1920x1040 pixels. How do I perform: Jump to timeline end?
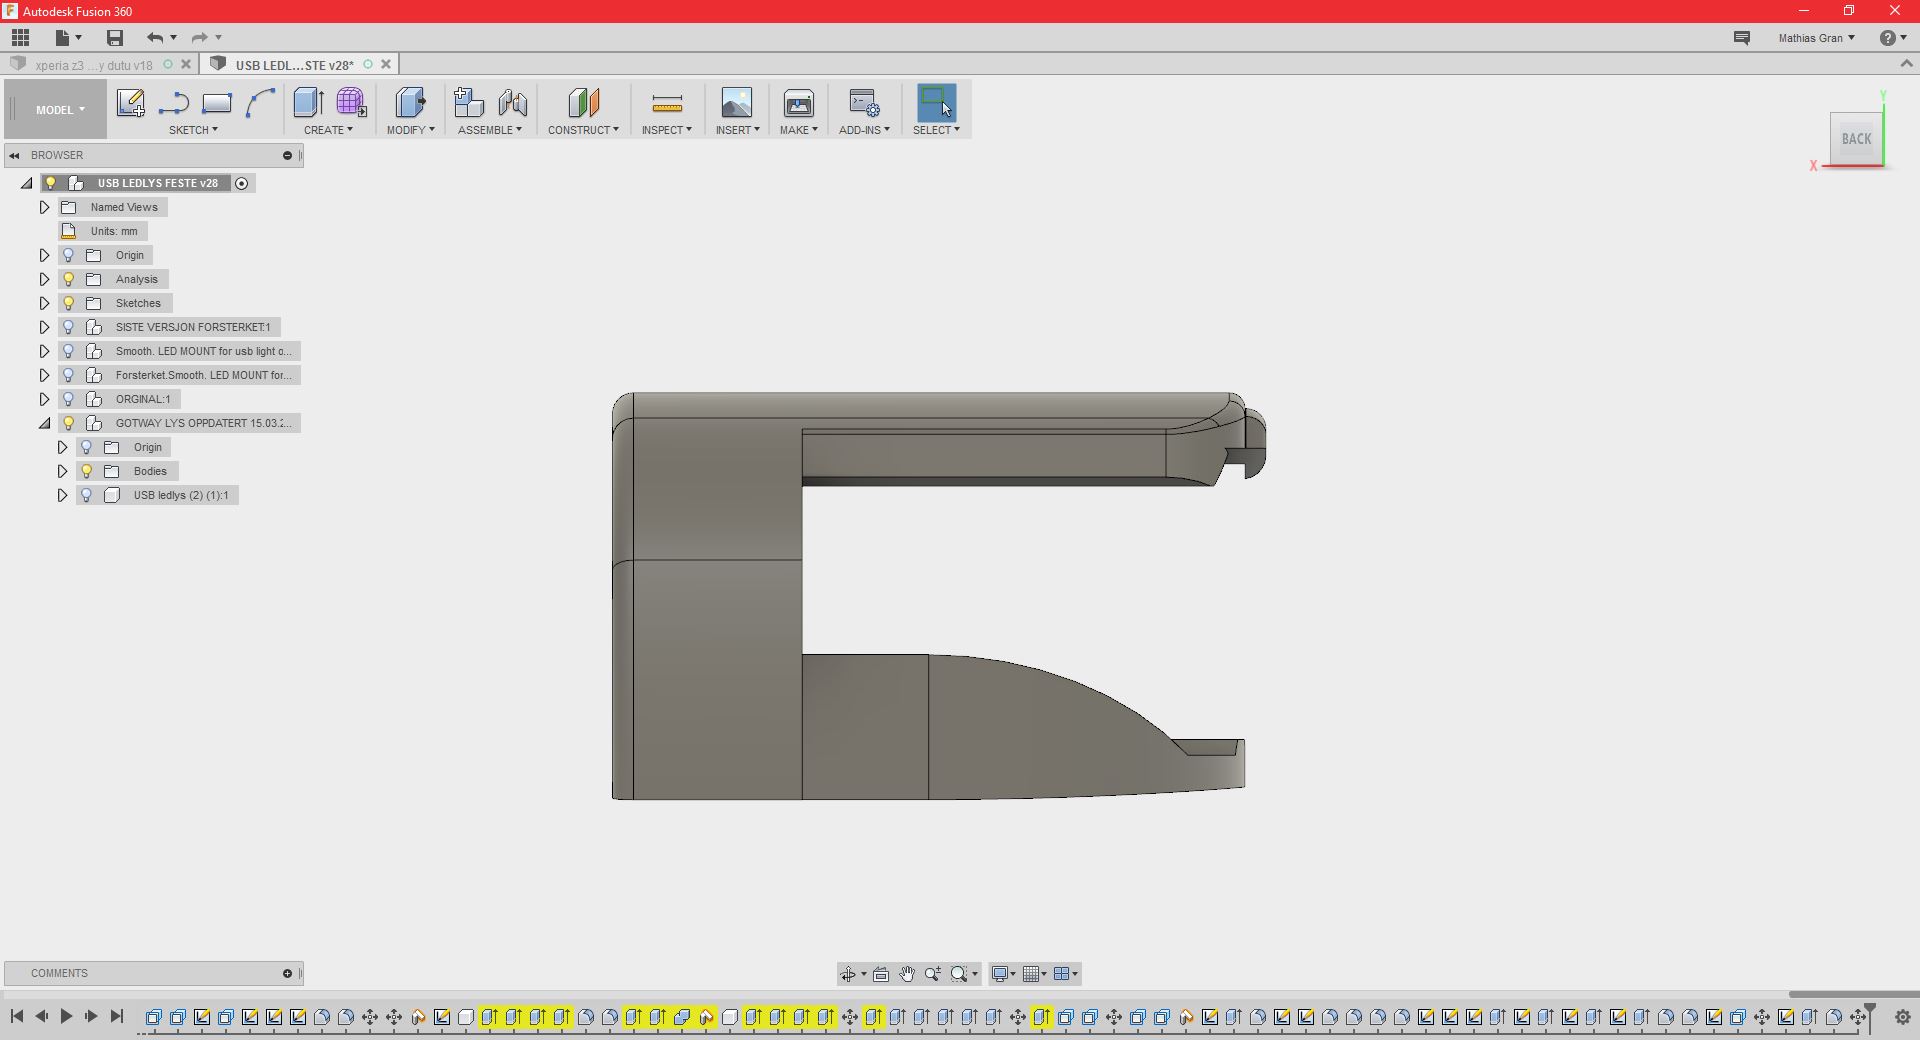pyautogui.click(x=116, y=1016)
